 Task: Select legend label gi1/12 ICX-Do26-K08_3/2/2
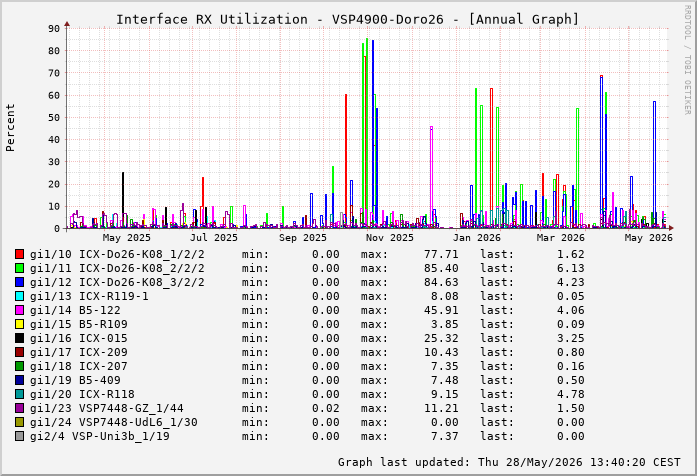coord(117,282)
